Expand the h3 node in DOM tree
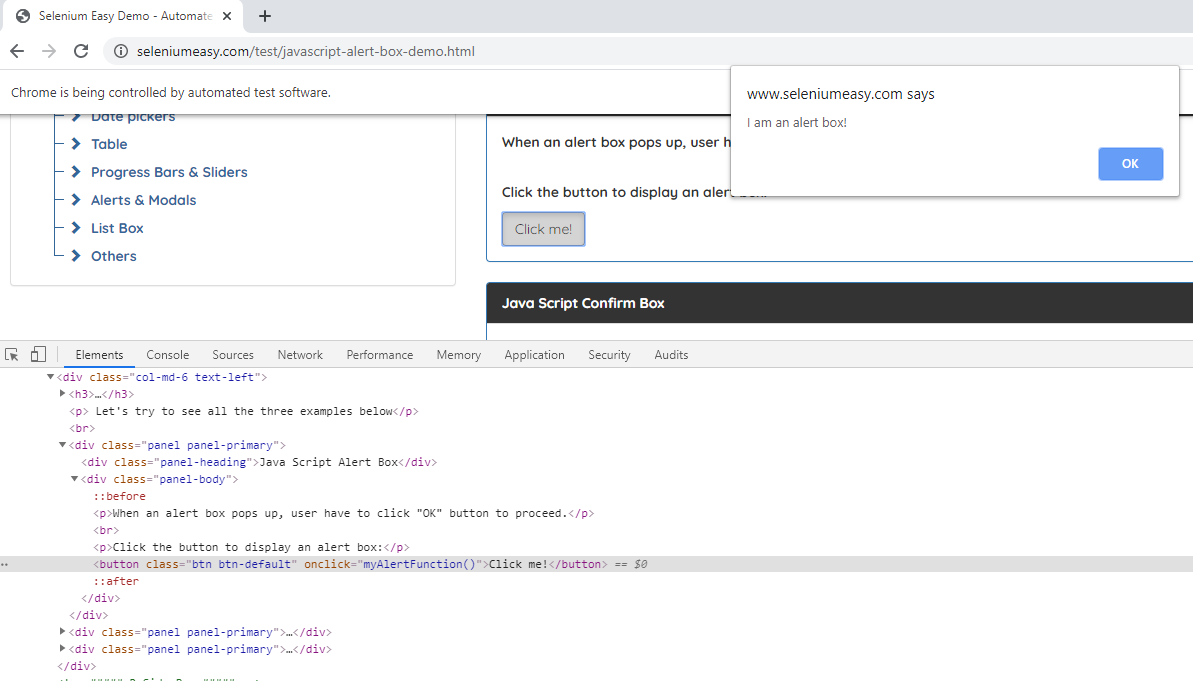1193x681 pixels. tap(62, 393)
